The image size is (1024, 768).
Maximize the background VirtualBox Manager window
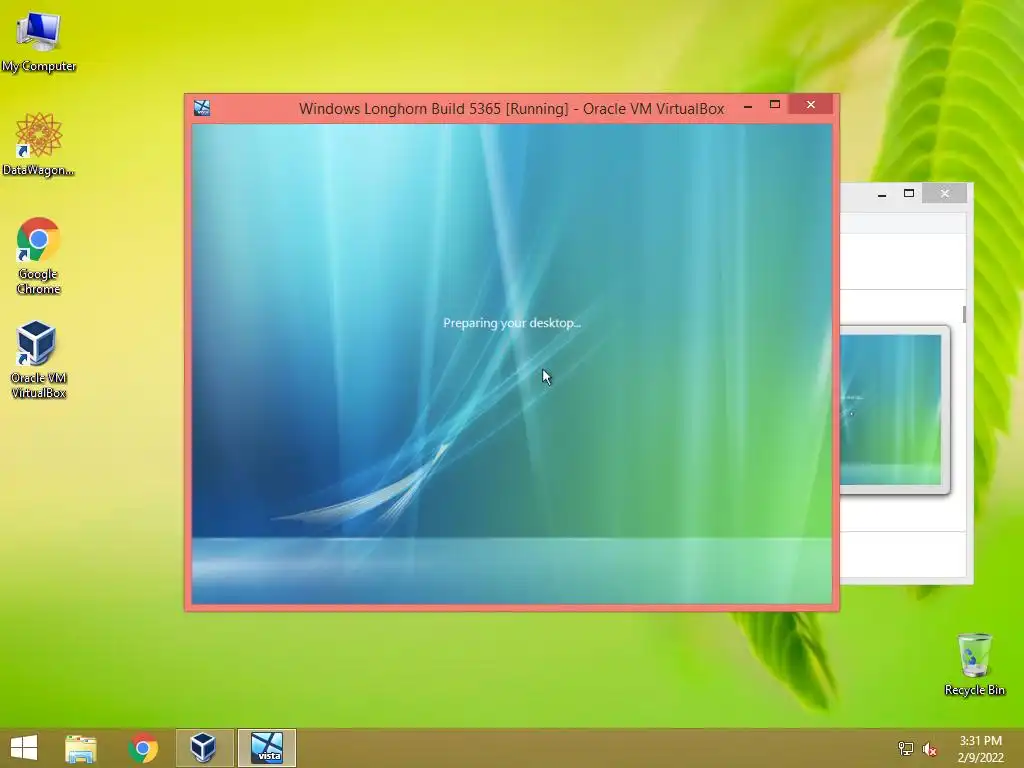908,193
